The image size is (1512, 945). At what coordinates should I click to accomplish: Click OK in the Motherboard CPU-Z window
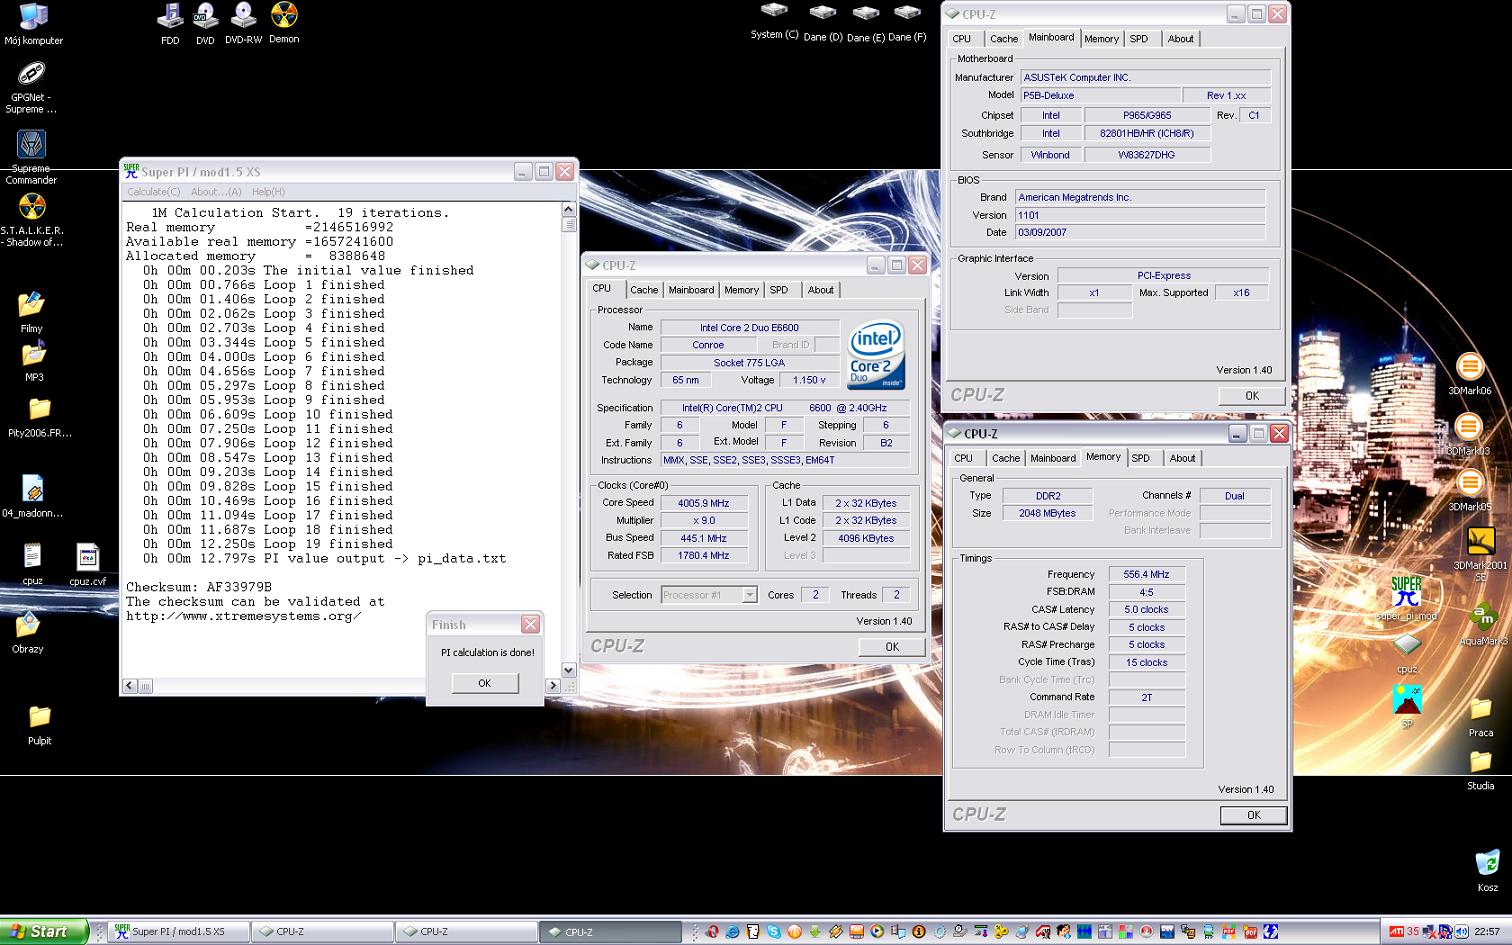[x=1252, y=396]
